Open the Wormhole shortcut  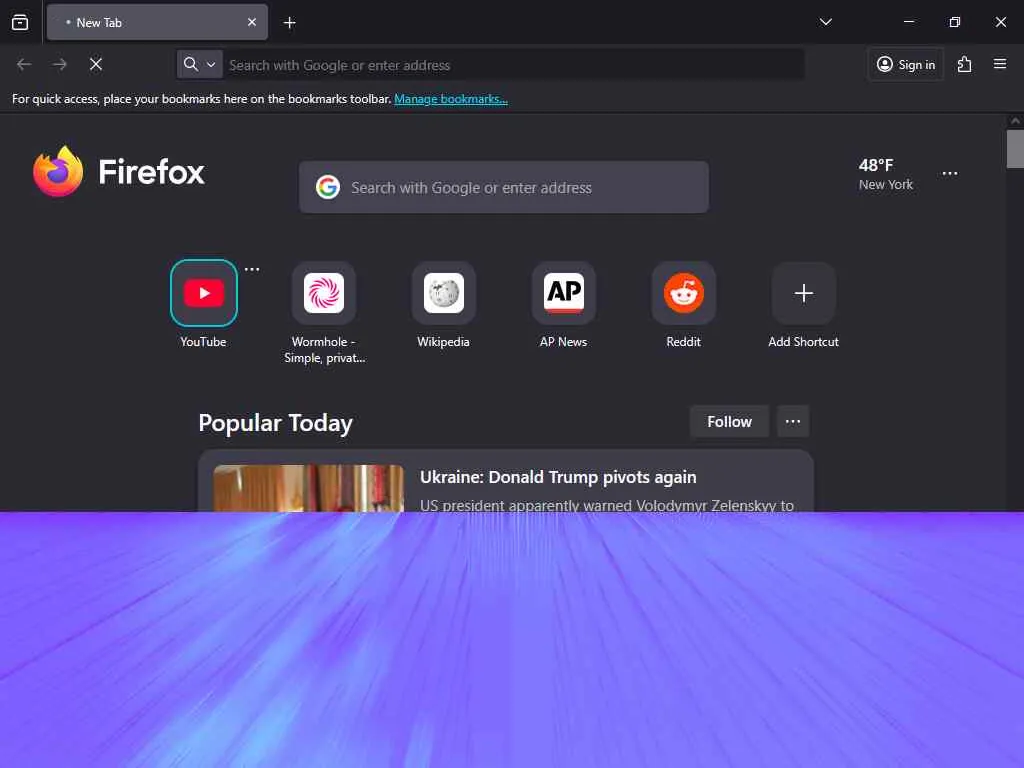(324, 293)
